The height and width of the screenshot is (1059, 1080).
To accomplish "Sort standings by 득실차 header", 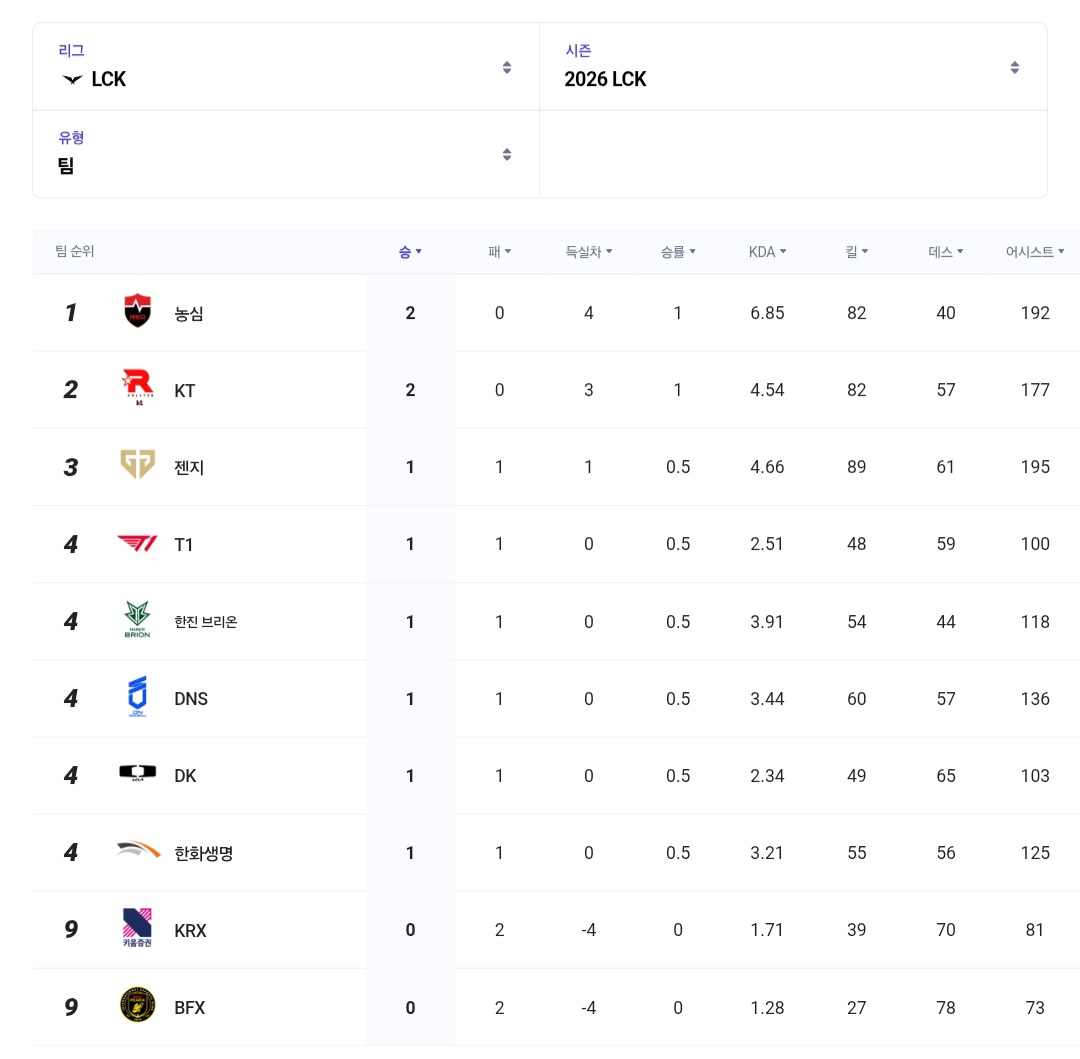I will [588, 252].
